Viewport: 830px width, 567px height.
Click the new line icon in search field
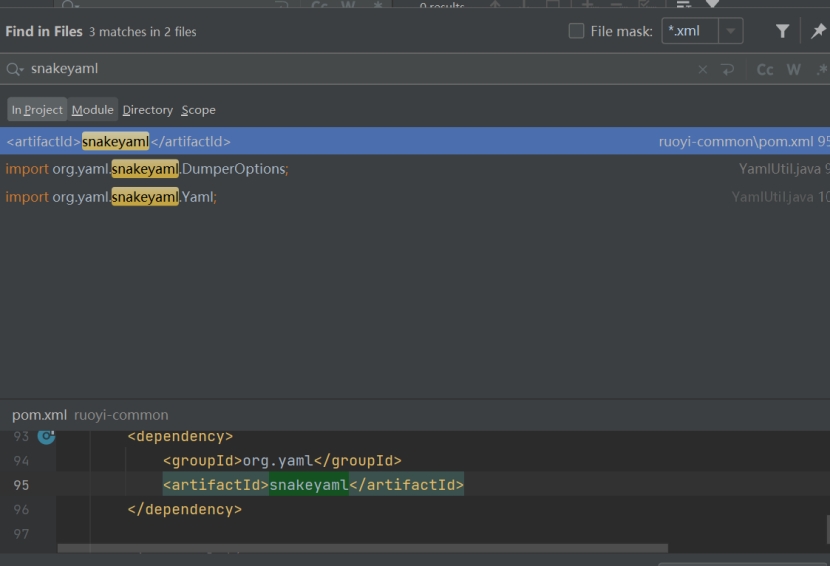[x=727, y=69]
